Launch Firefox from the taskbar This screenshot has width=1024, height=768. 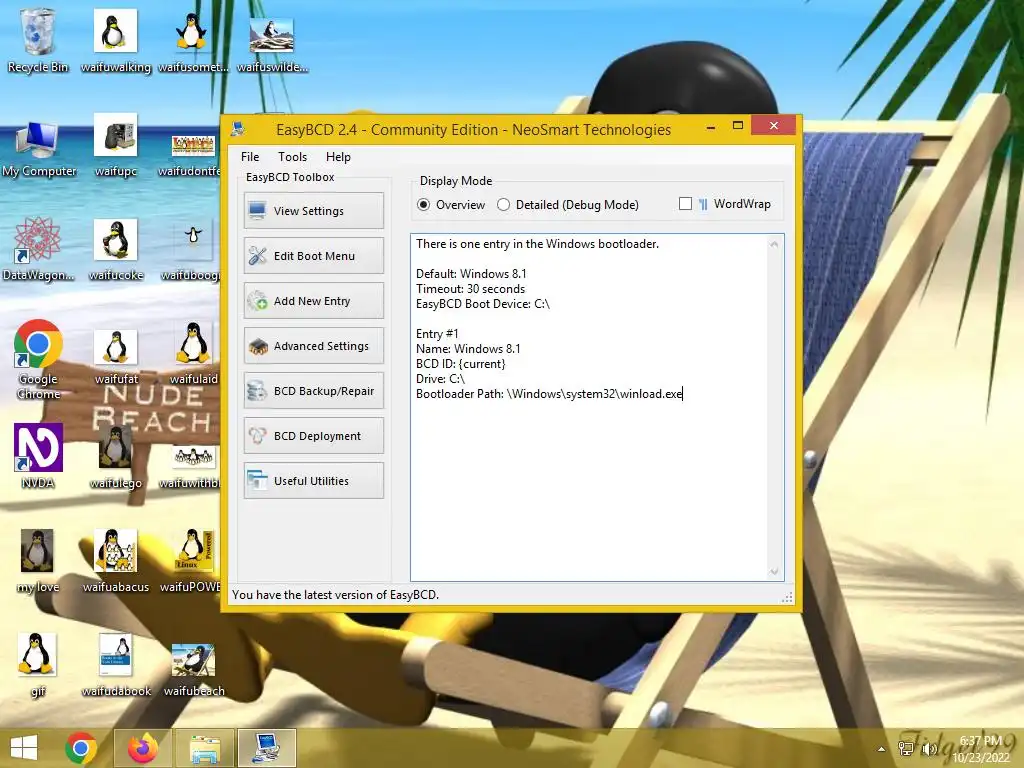pos(143,748)
